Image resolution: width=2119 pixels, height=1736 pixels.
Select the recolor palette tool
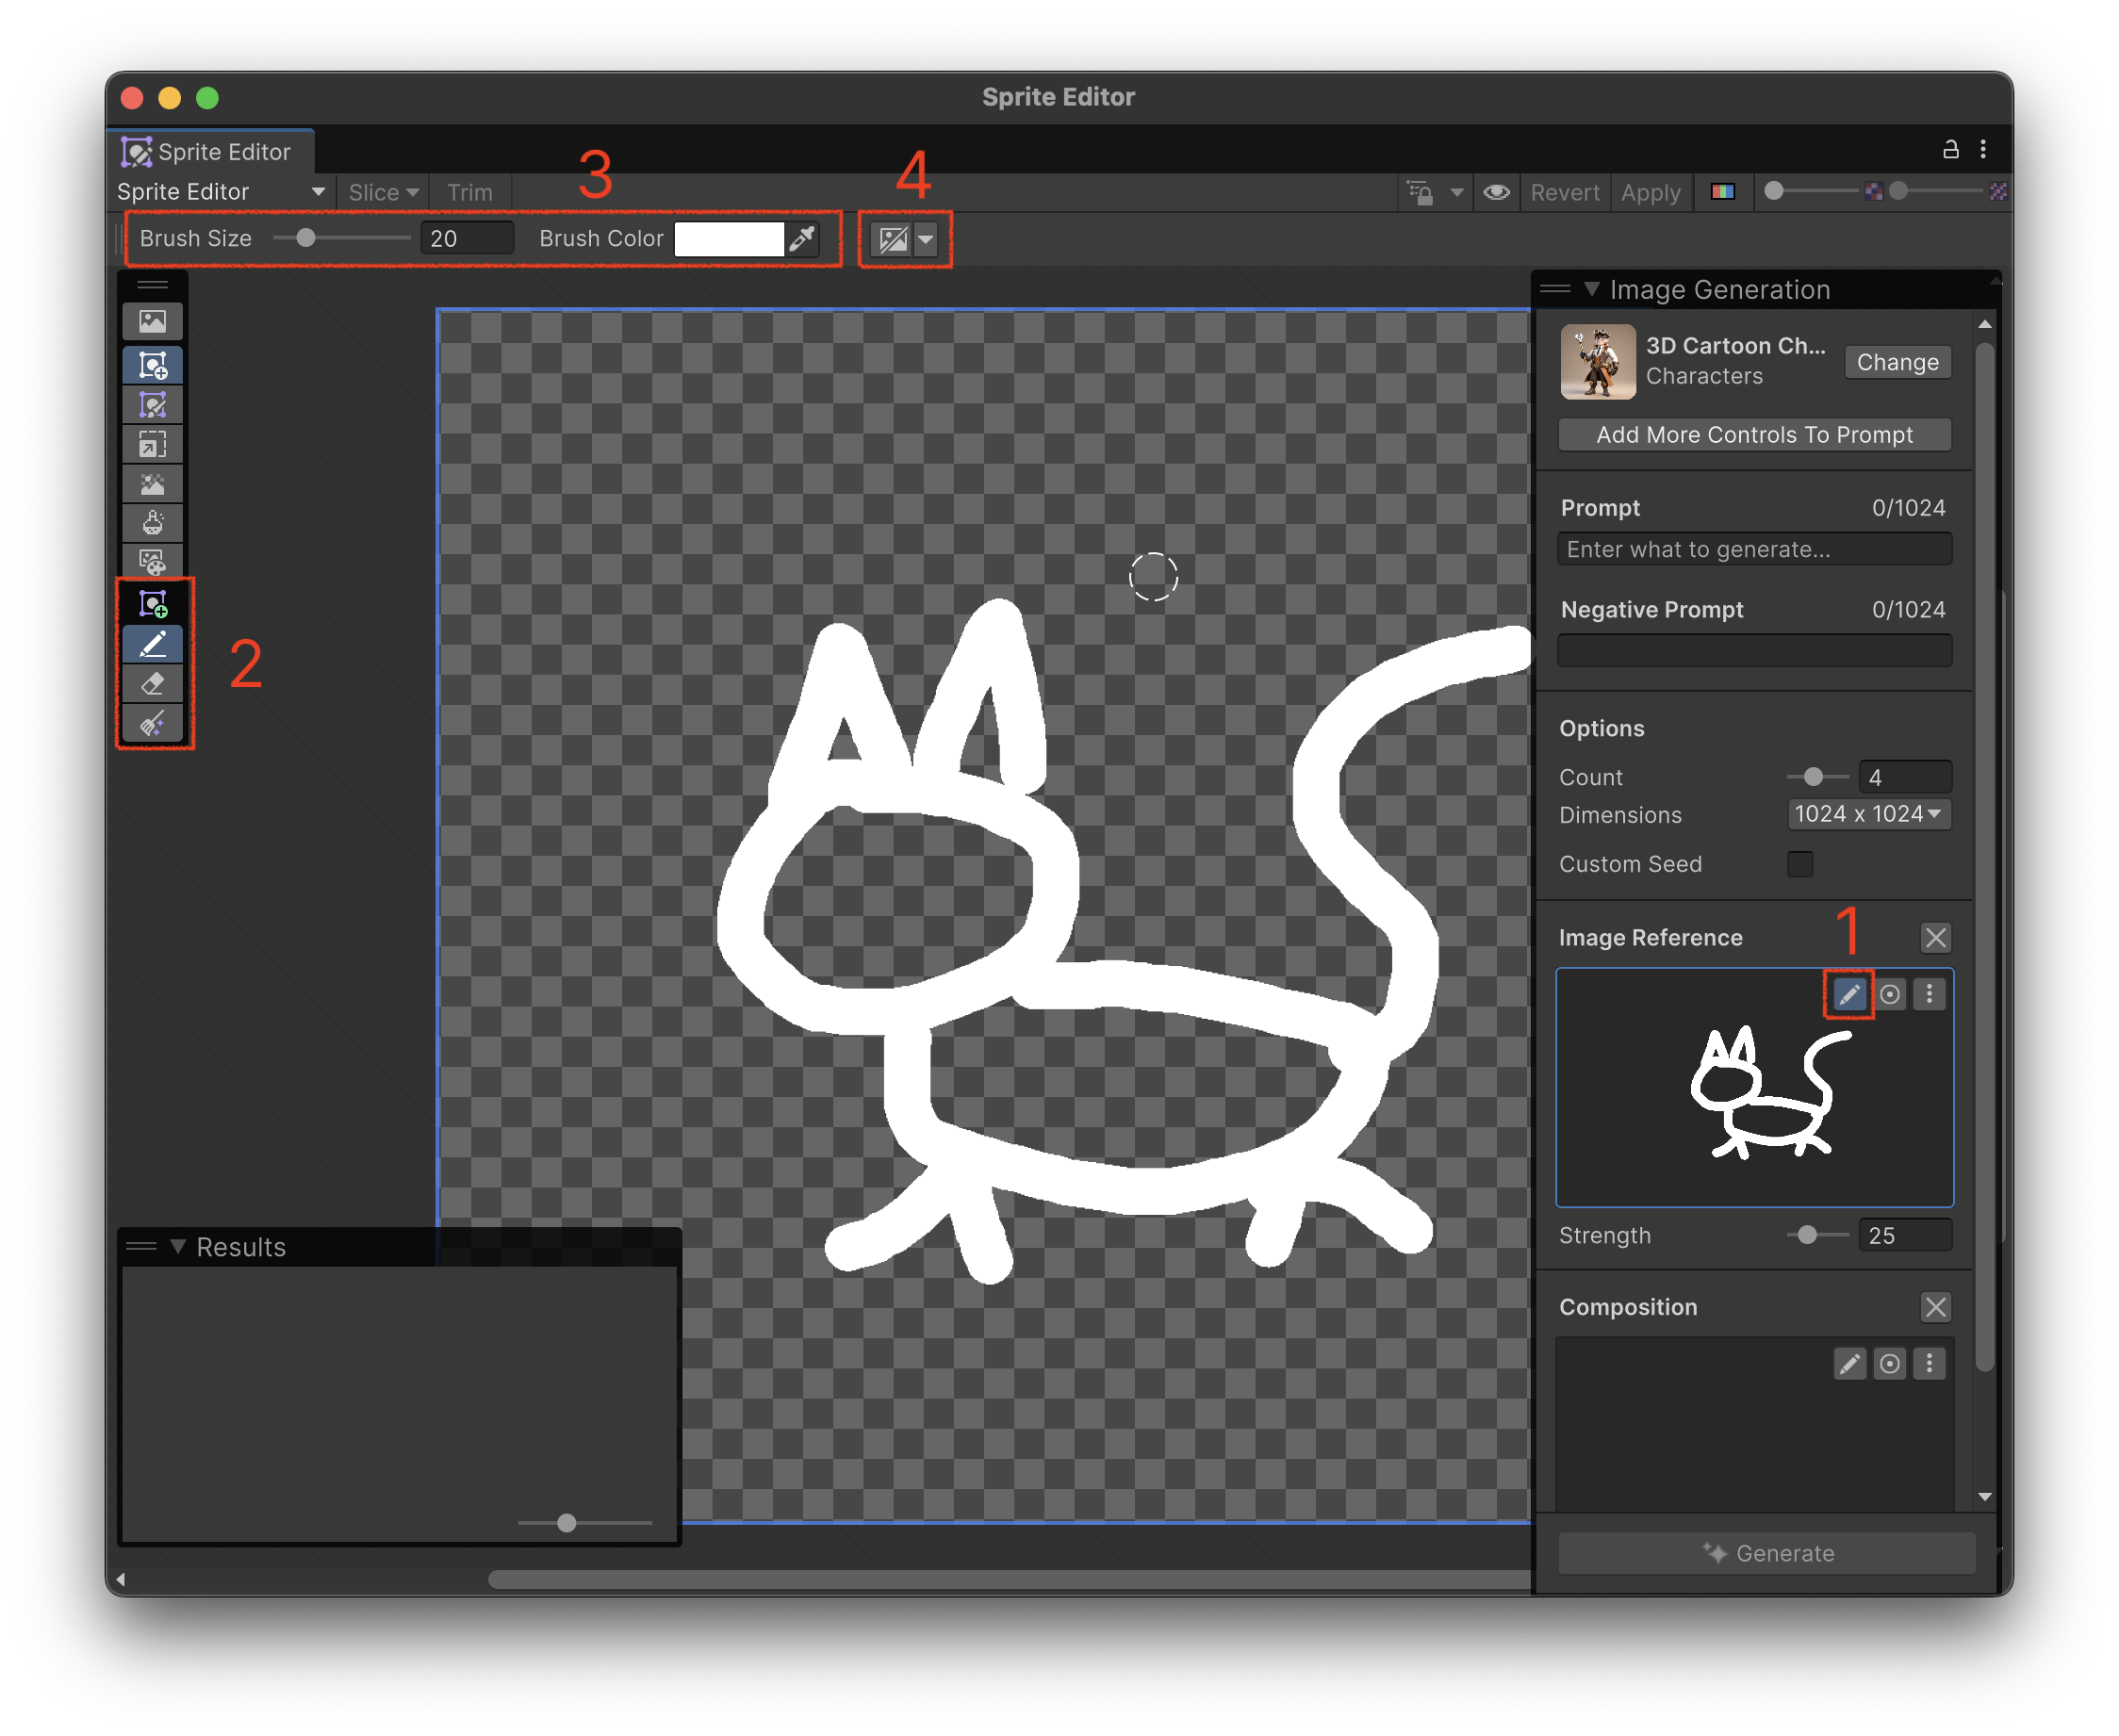coord(154,561)
